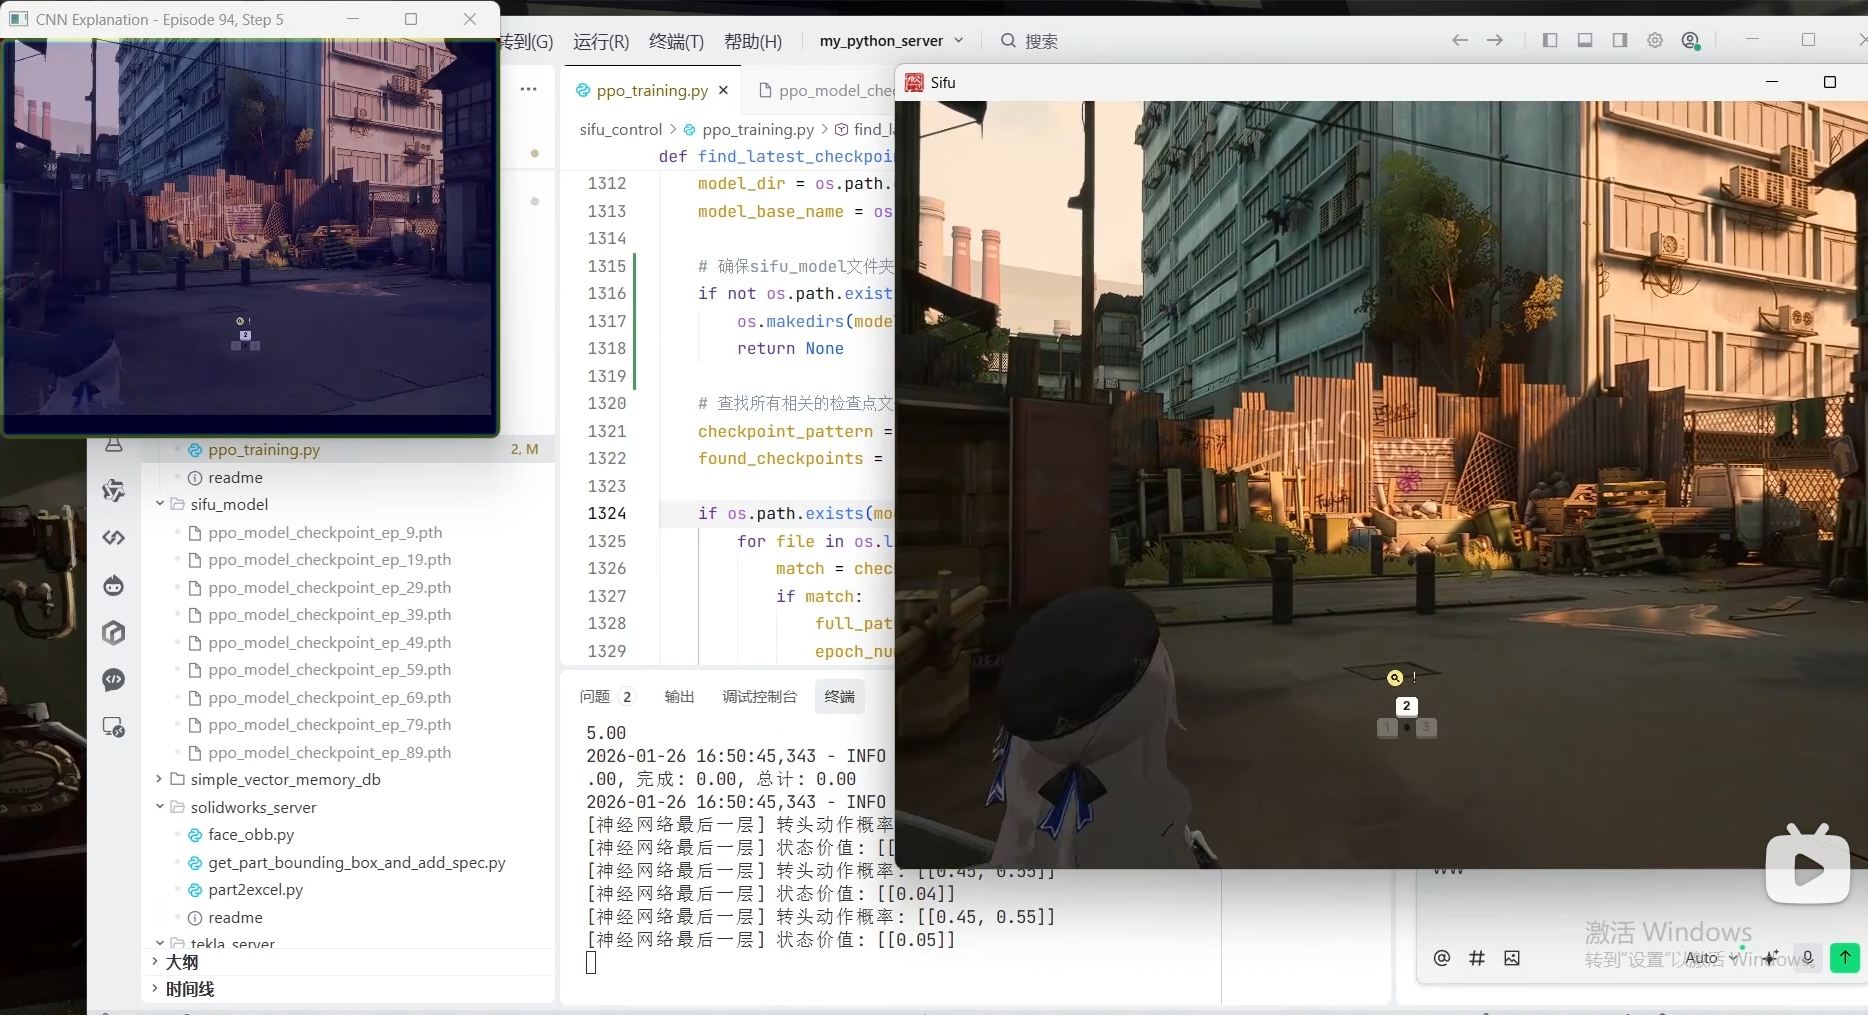Switch to the ppo_training.py editor tab
This screenshot has height=1015, width=1868.
tap(651, 90)
